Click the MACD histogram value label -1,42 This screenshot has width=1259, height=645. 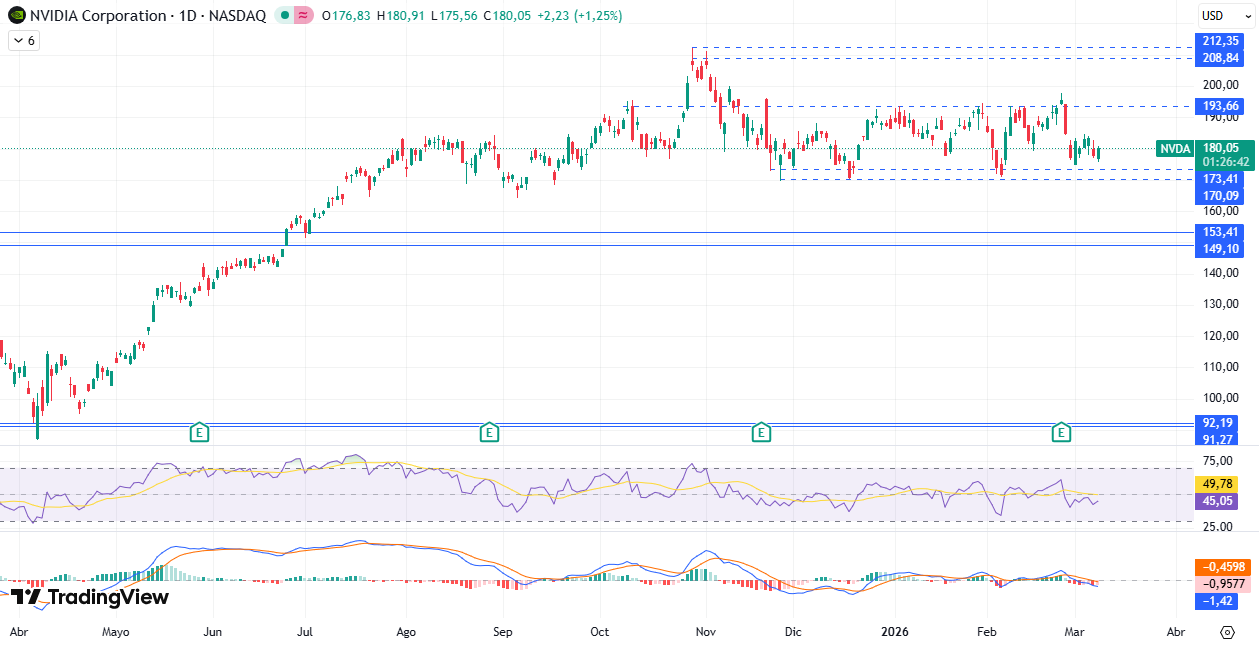[x=1221, y=601]
